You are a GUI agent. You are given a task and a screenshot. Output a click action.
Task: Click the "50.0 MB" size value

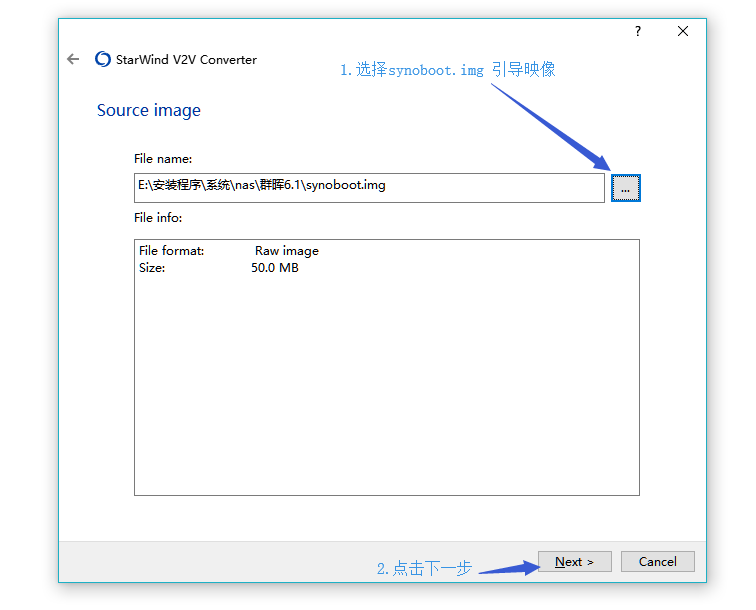point(275,268)
